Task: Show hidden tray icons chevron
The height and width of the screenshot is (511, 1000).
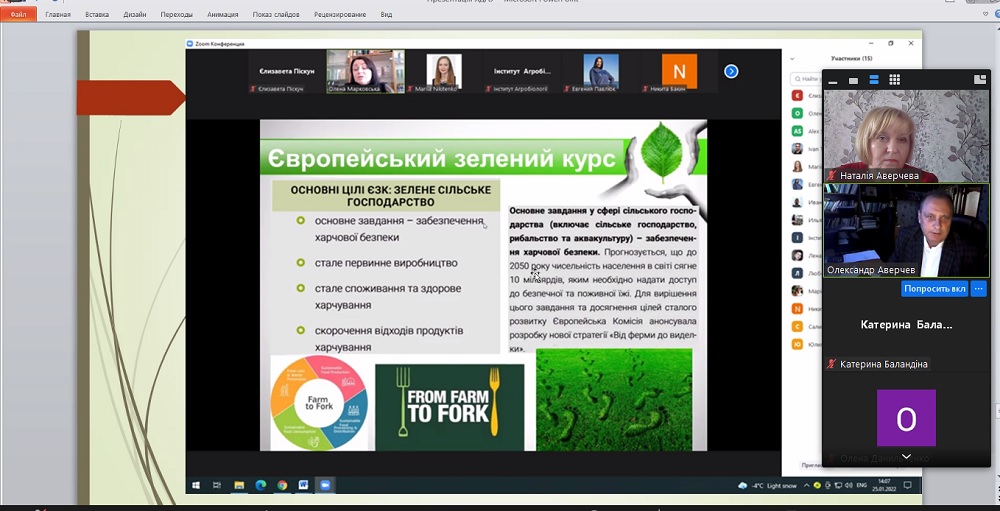Action: [806, 485]
